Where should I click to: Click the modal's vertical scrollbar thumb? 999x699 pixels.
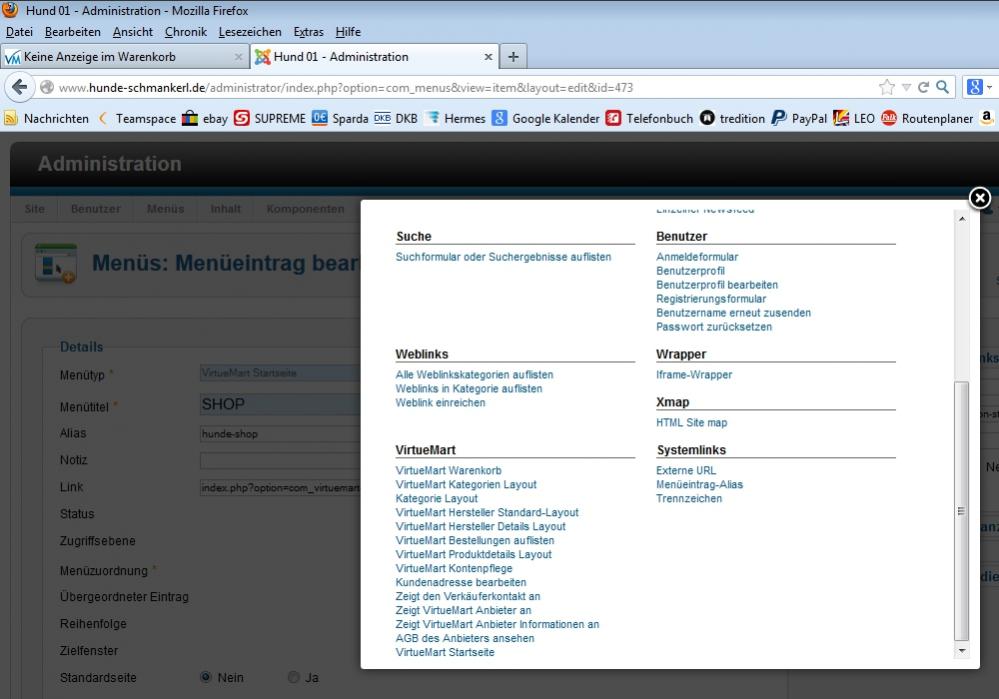point(962,510)
